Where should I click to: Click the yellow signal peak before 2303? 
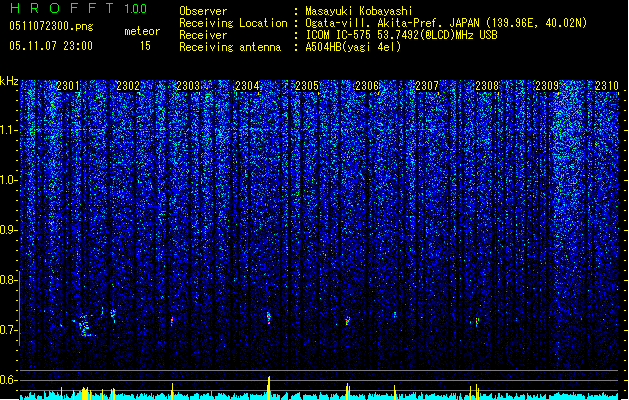(x=172, y=391)
